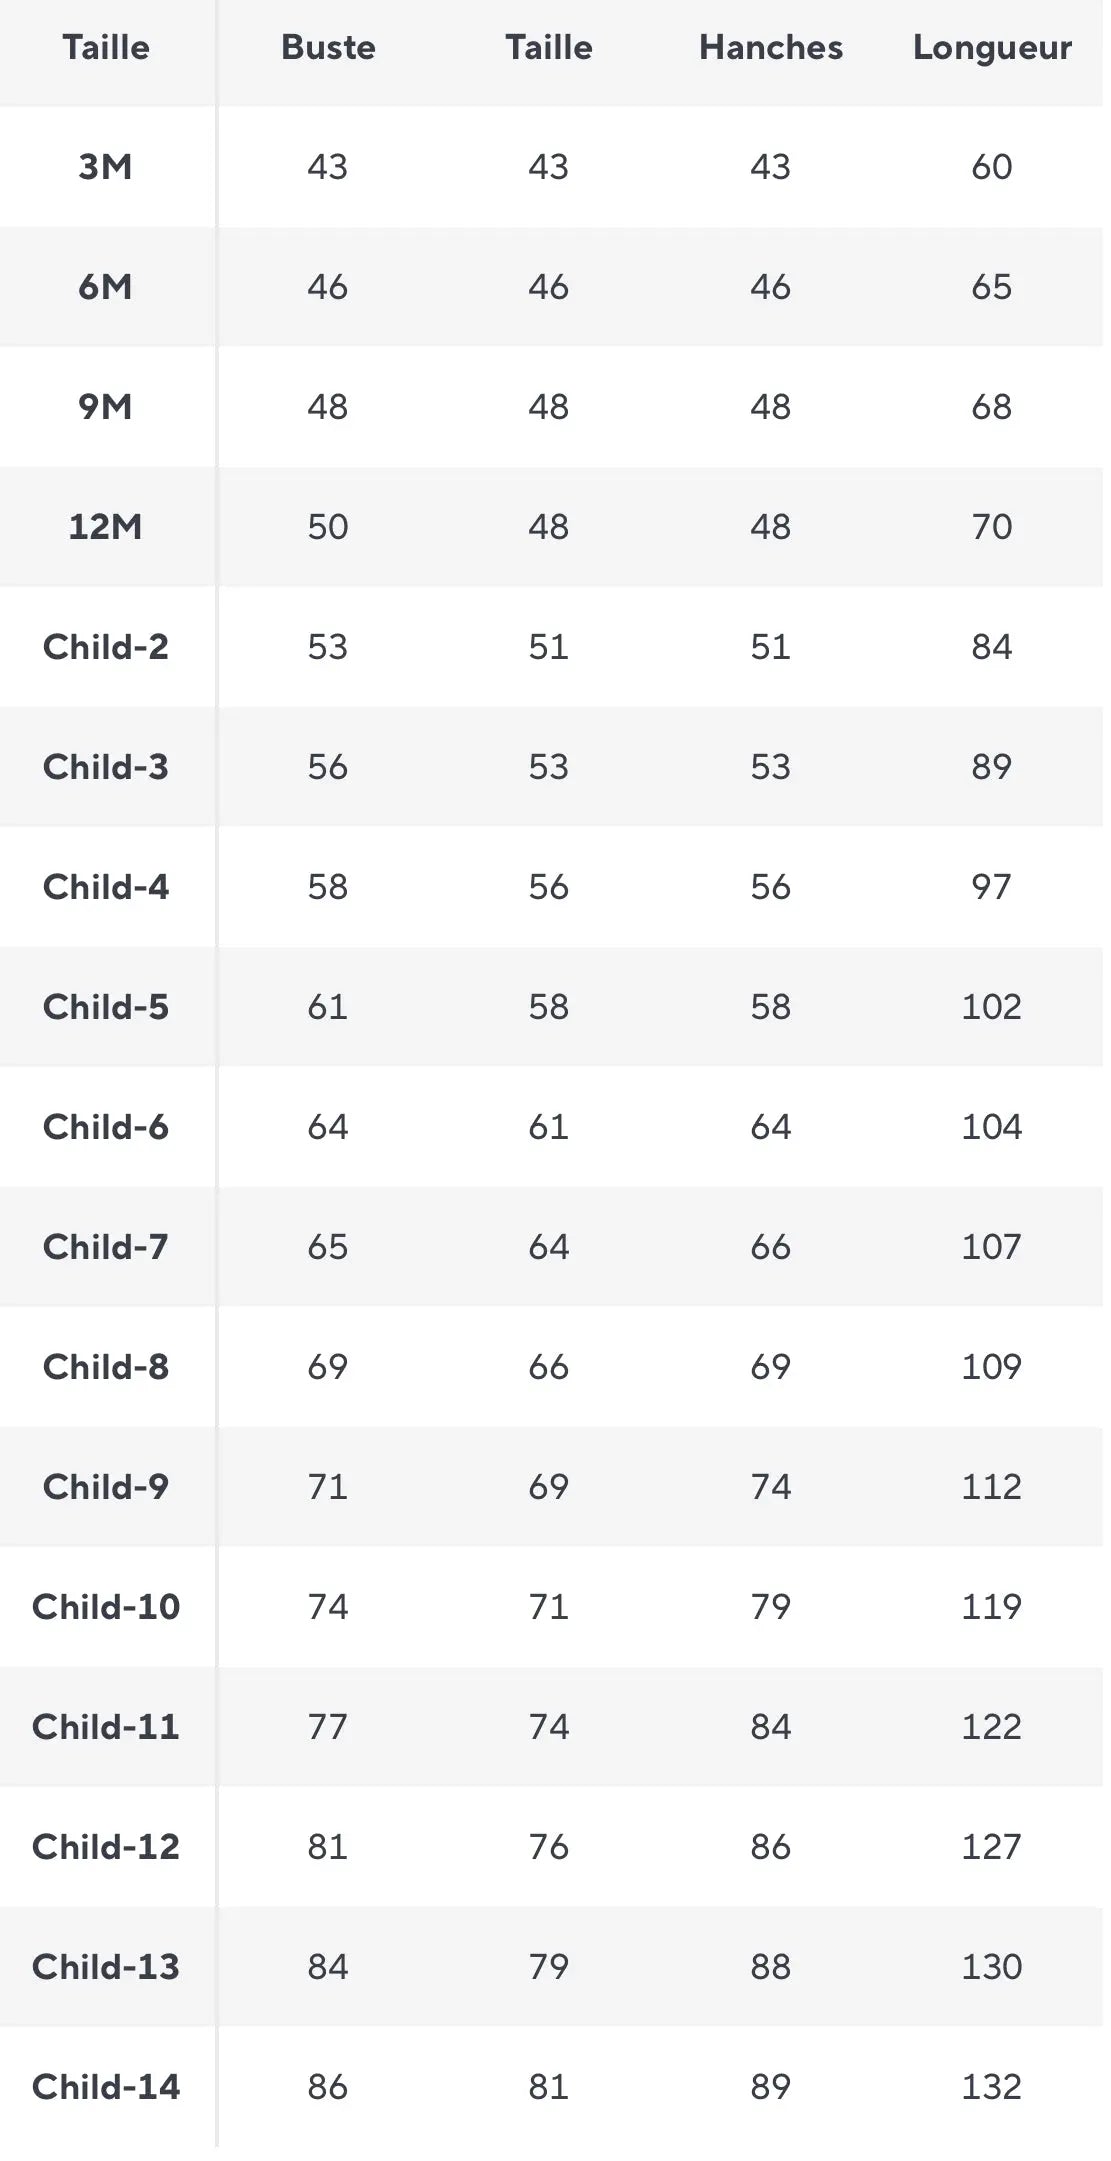Click the Buste value 77 for Child-11

coord(328,1727)
